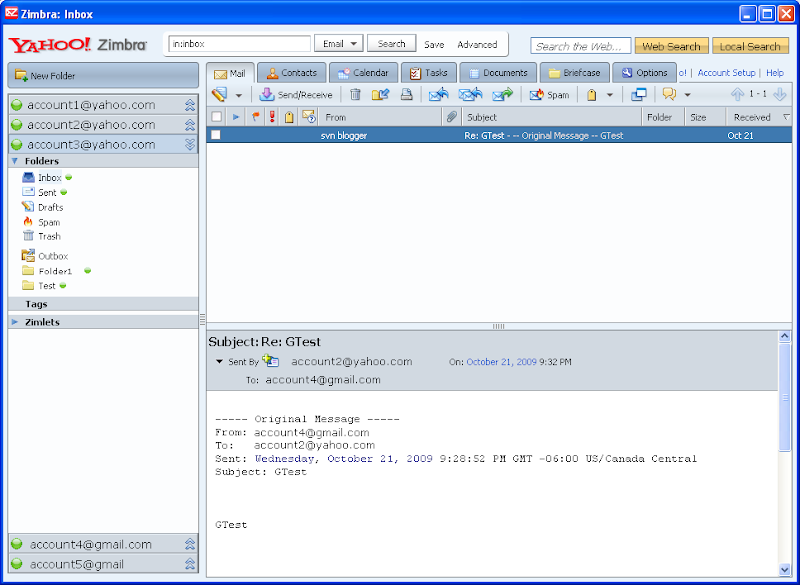Click the Help link

tap(774, 73)
